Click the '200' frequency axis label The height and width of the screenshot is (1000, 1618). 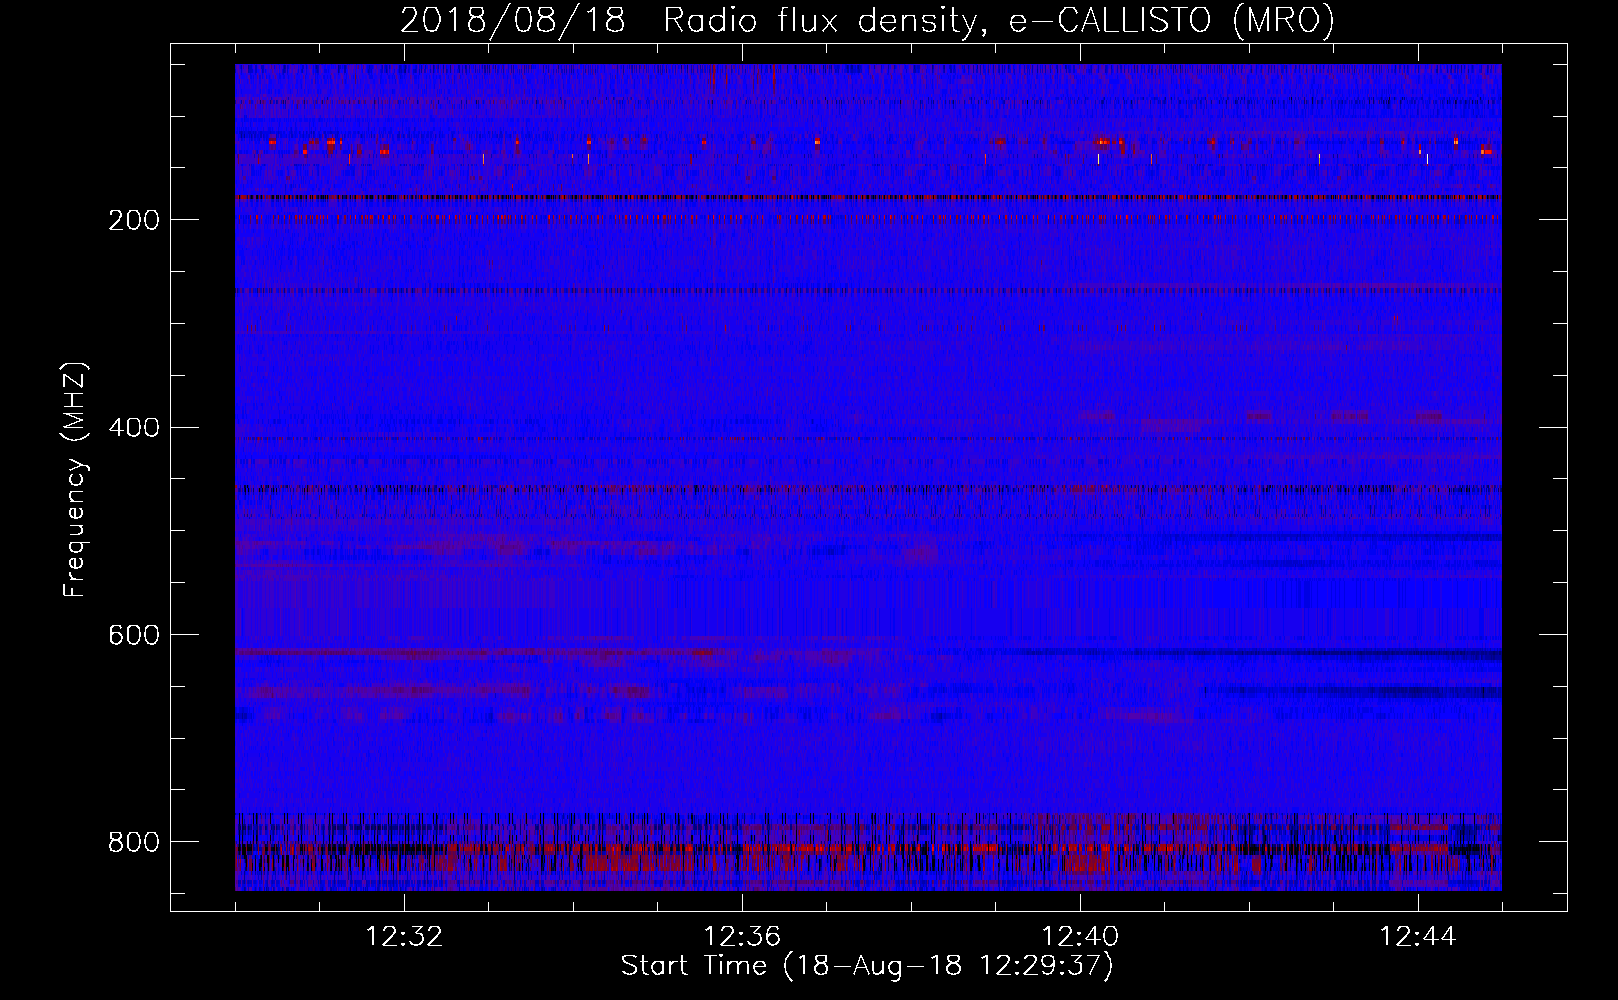[133, 220]
